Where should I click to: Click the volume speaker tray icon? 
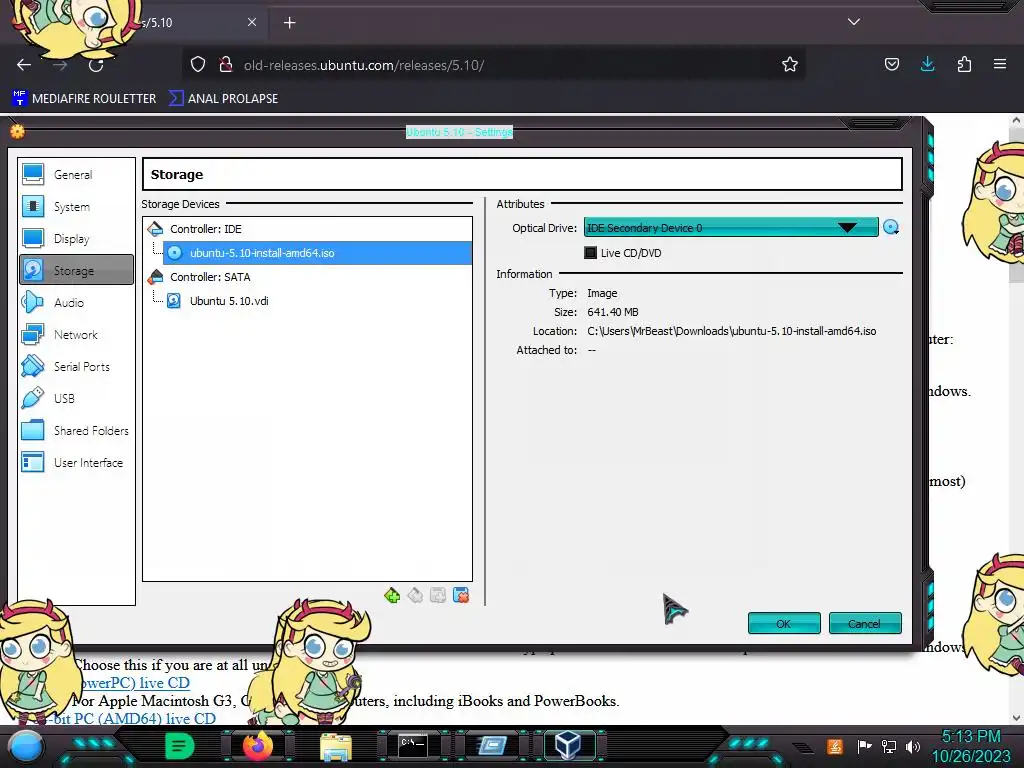click(x=913, y=746)
